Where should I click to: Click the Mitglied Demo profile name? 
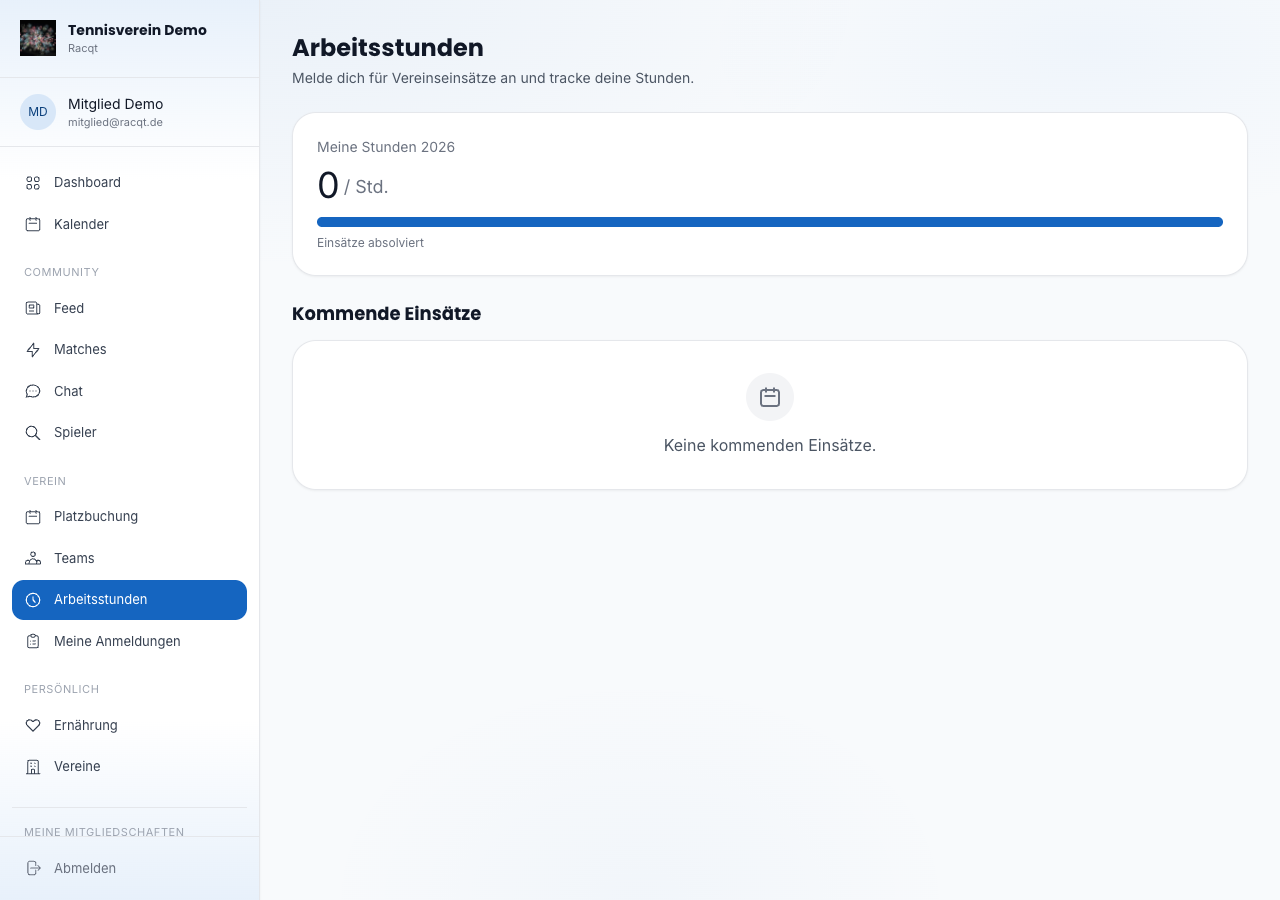pos(115,104)
